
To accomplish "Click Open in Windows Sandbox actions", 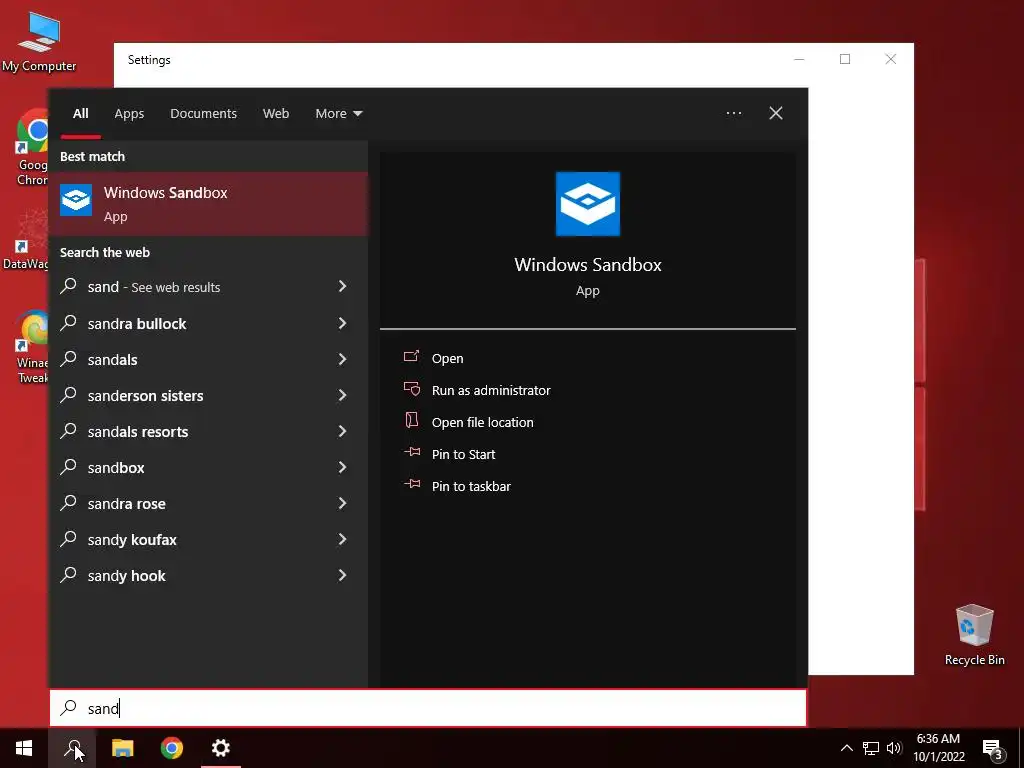I will [447, 359].
